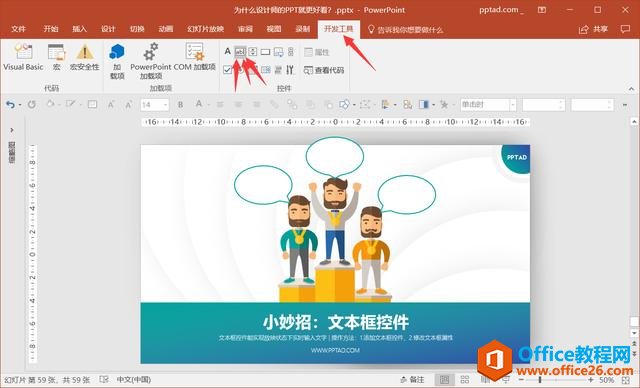Switch to Normal view in status bar
Image resolution: width=640 pixels, height=388 pixels.
[444, 380]
